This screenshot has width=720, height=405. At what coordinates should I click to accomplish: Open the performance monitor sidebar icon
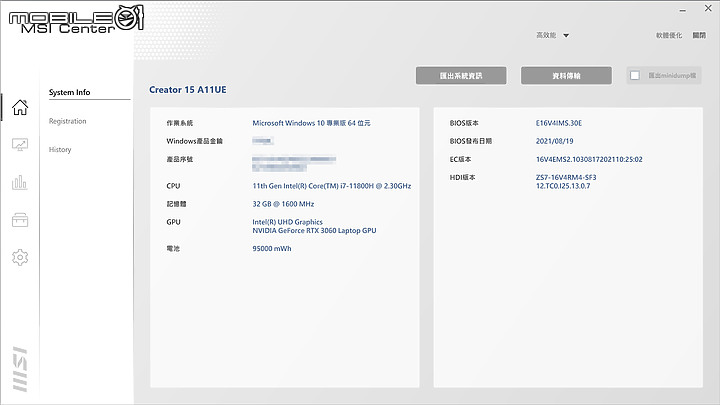tap(20, 145)
